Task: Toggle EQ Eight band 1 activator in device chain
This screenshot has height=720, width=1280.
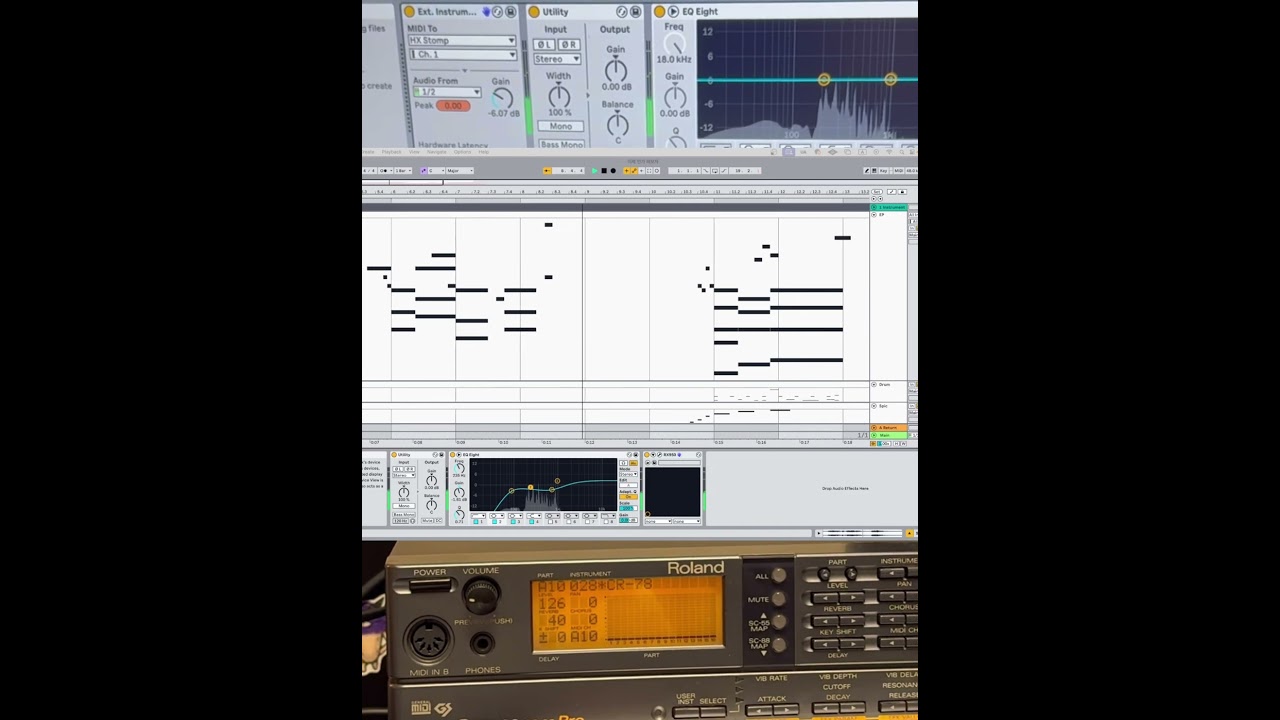Action: pos(476,522)
